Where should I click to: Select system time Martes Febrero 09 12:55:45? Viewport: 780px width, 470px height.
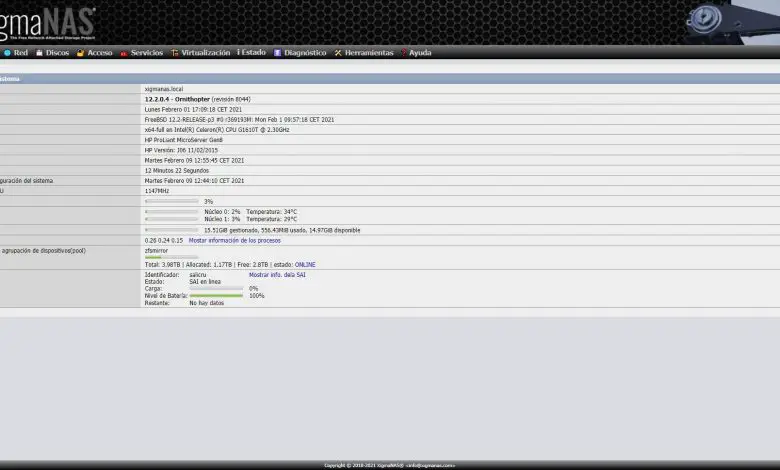pyautogui.click(x=194, y=161)
